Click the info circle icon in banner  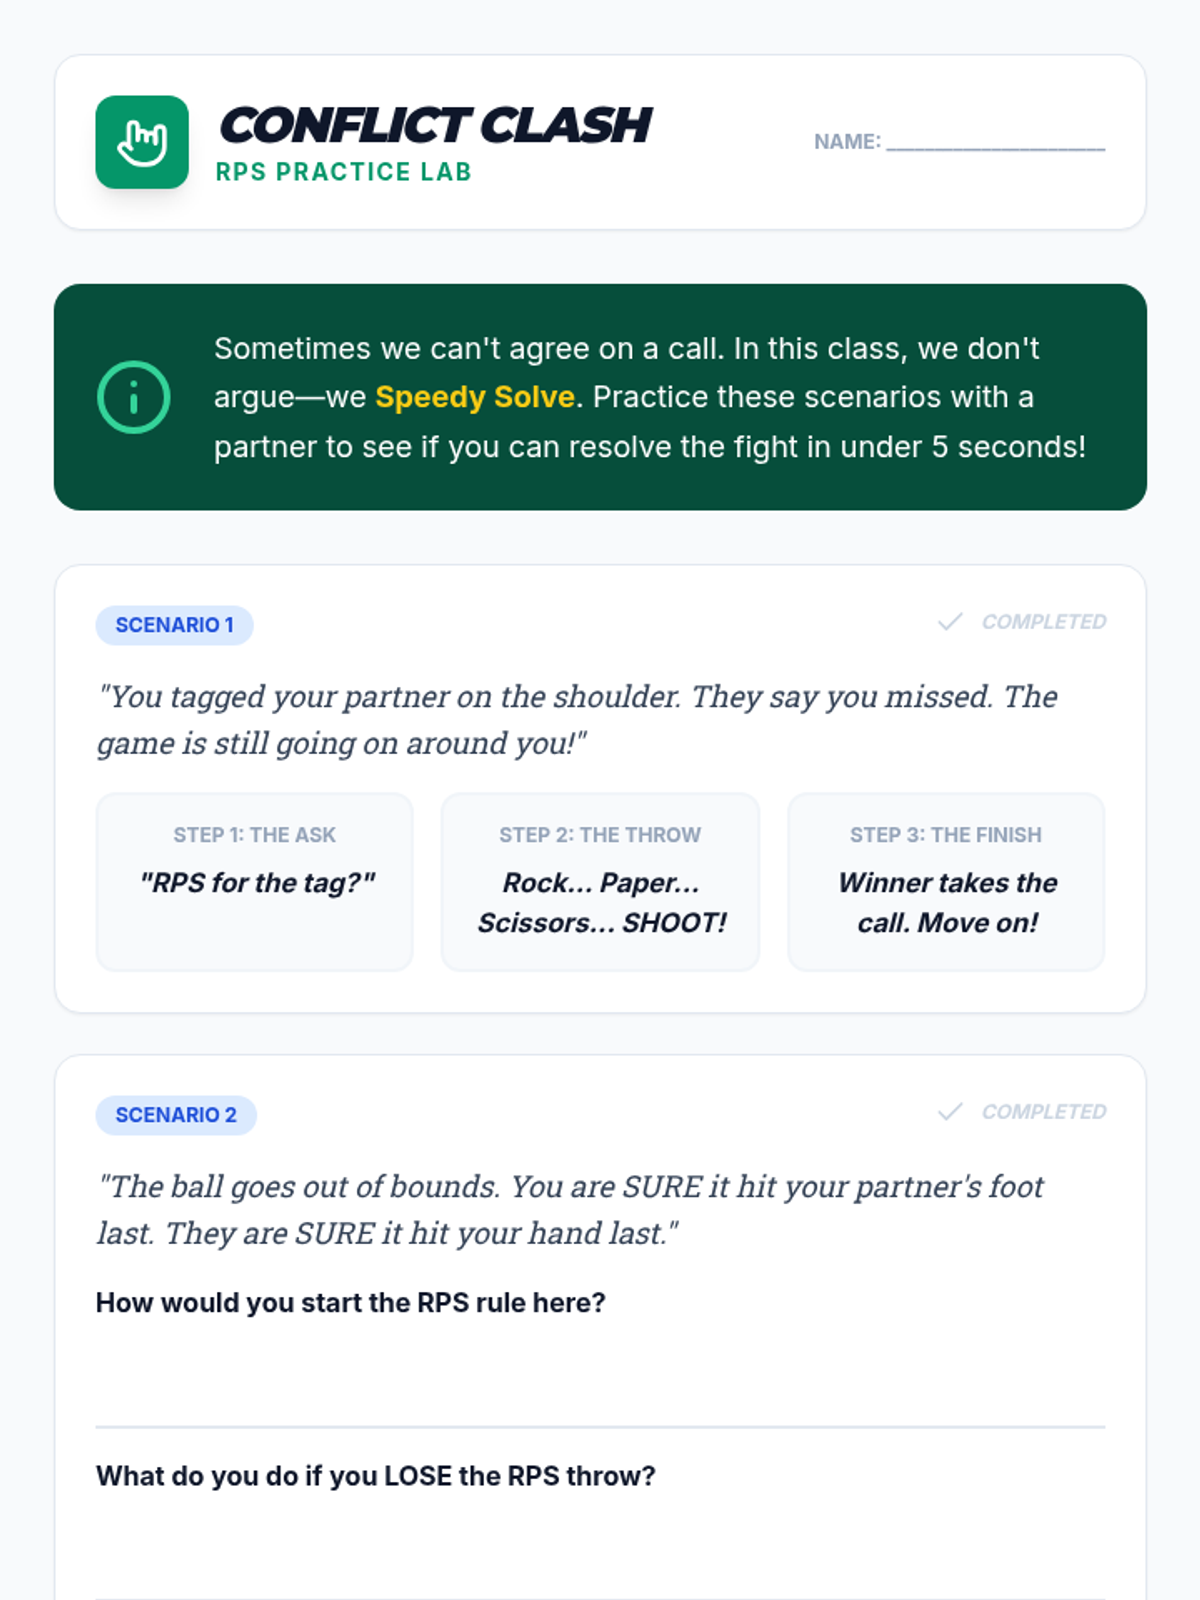133,397
